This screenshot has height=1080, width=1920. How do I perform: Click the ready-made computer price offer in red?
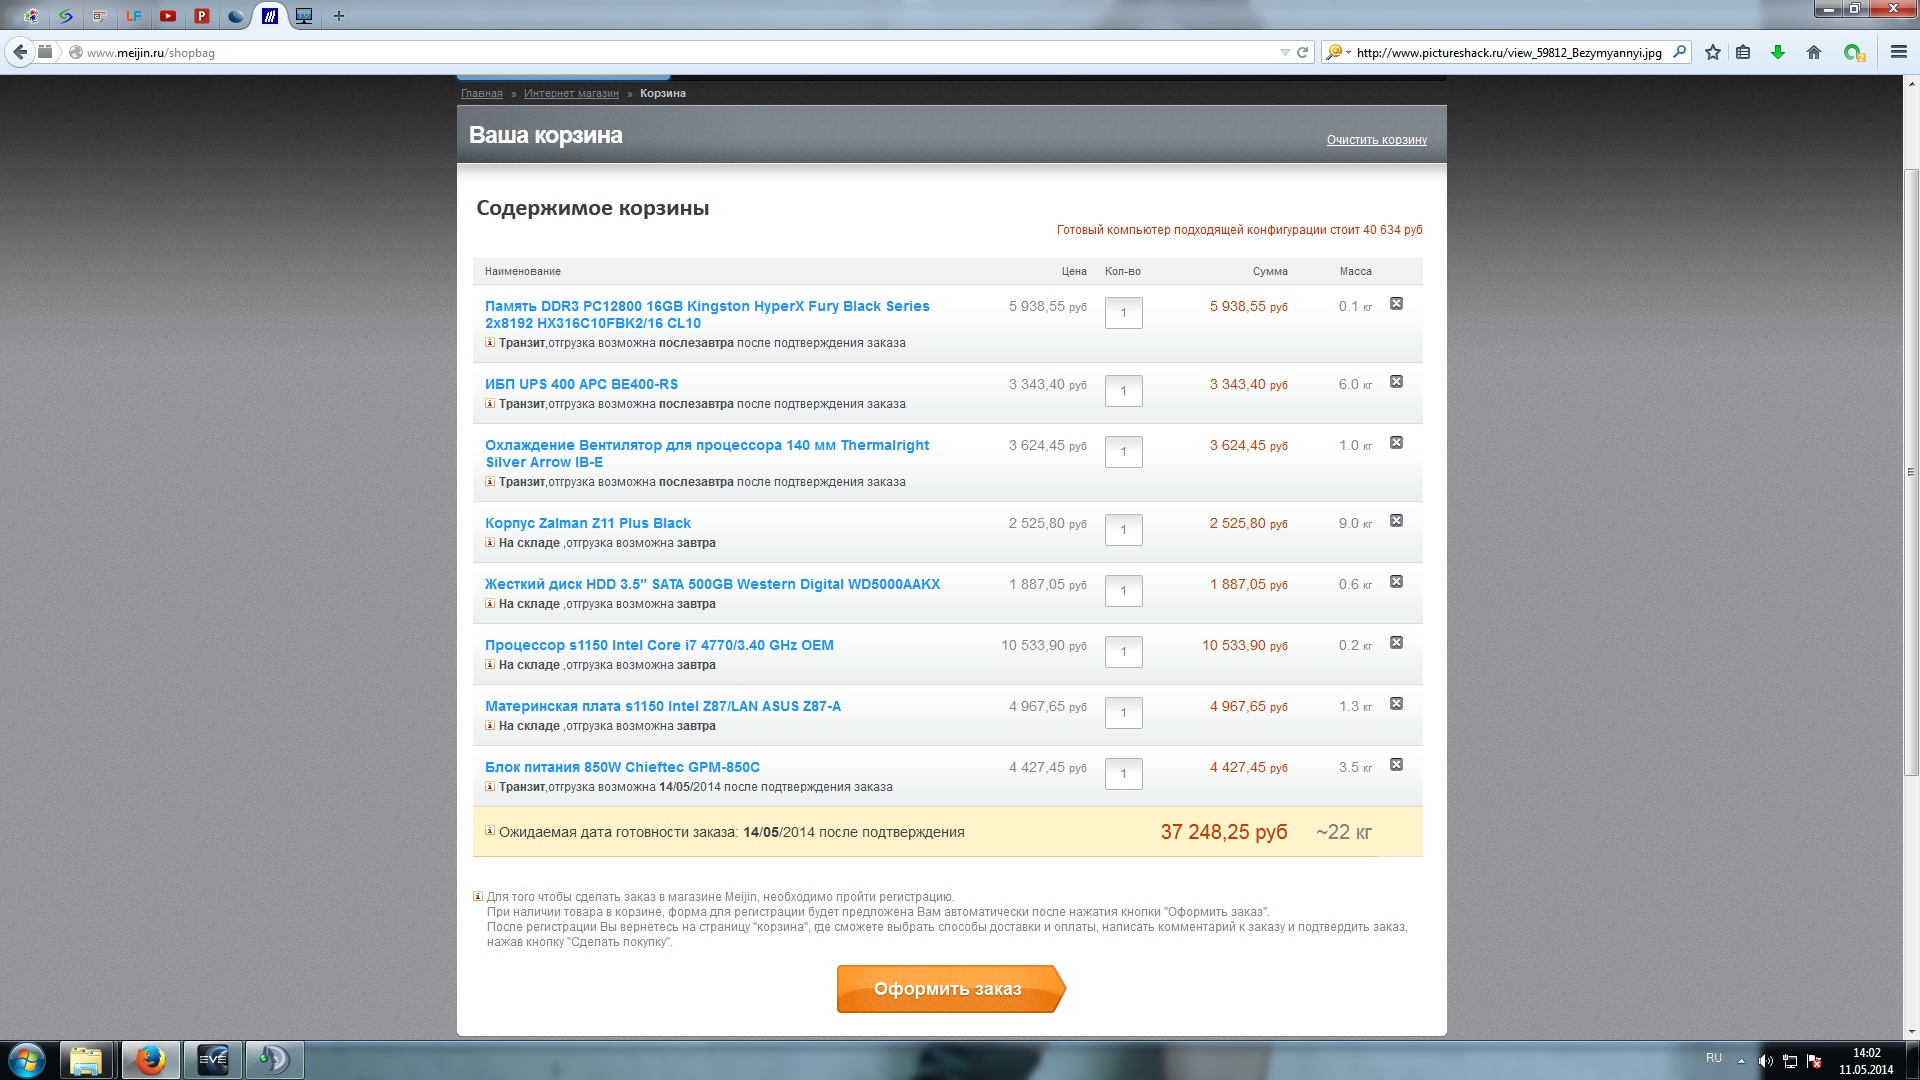tap(1239, 230)
